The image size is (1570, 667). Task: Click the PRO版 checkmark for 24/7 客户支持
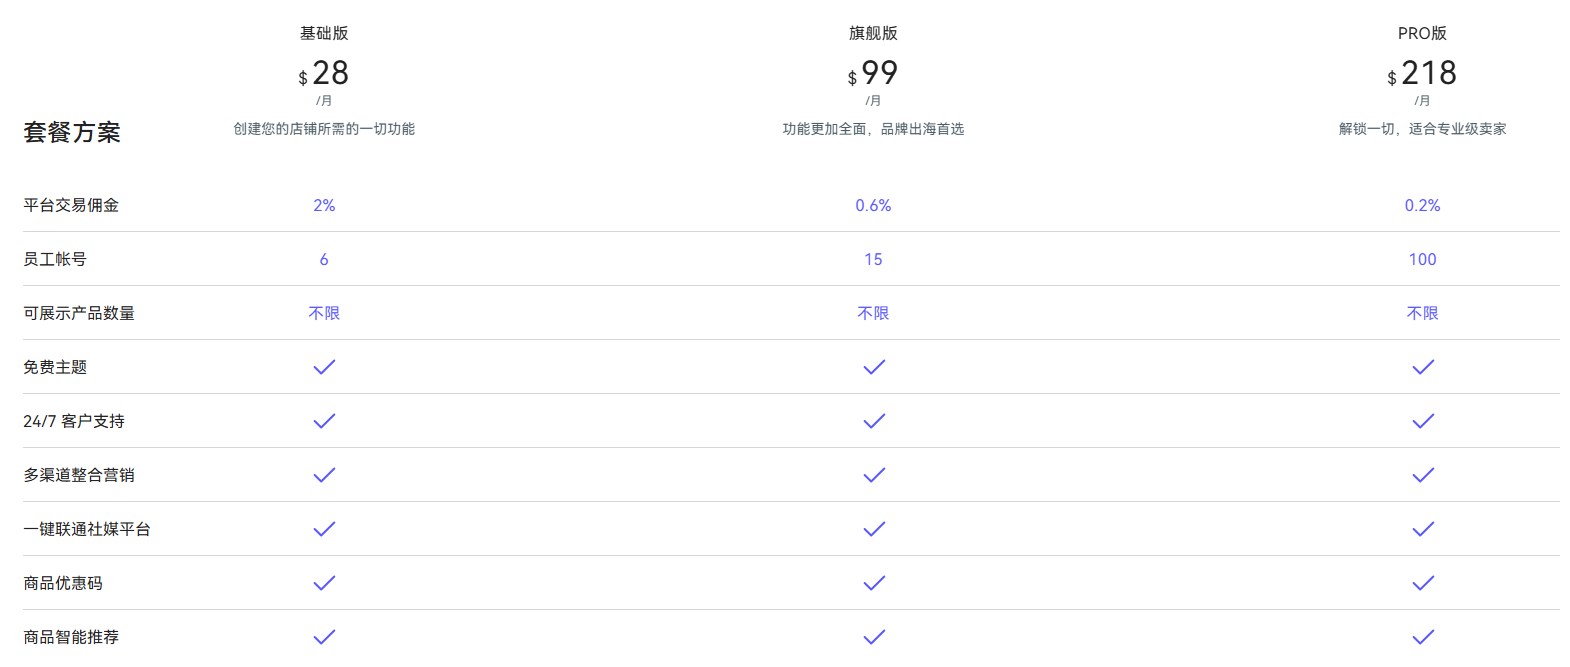click(1423, 421)
